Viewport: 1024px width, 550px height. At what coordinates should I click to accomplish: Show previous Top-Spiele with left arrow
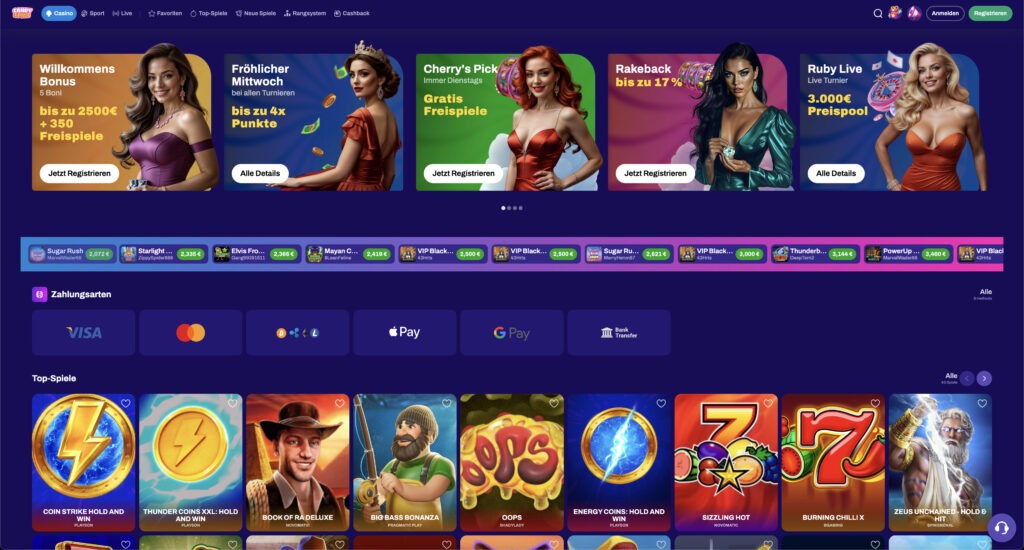[967, 378]
